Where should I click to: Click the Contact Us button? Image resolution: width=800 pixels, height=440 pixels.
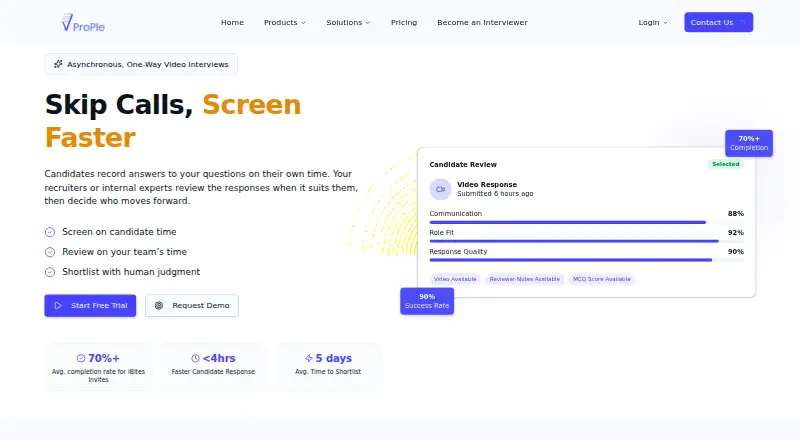[x=718, y=22]
